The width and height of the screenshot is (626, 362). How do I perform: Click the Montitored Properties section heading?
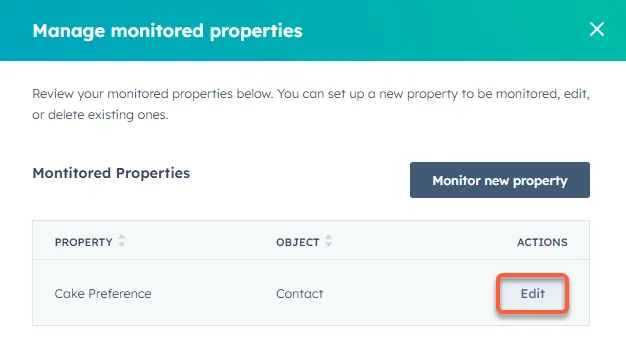111,173
